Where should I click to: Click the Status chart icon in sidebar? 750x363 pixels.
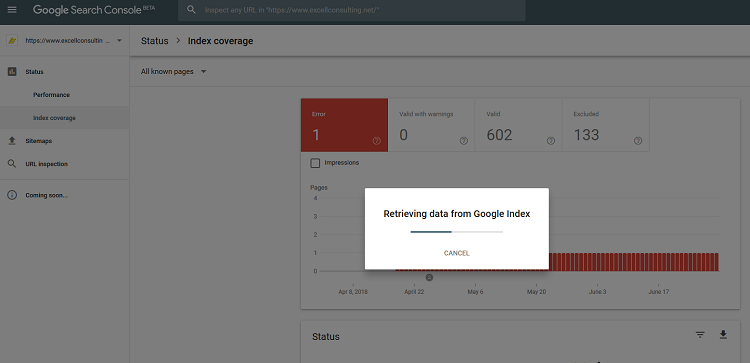12,72
